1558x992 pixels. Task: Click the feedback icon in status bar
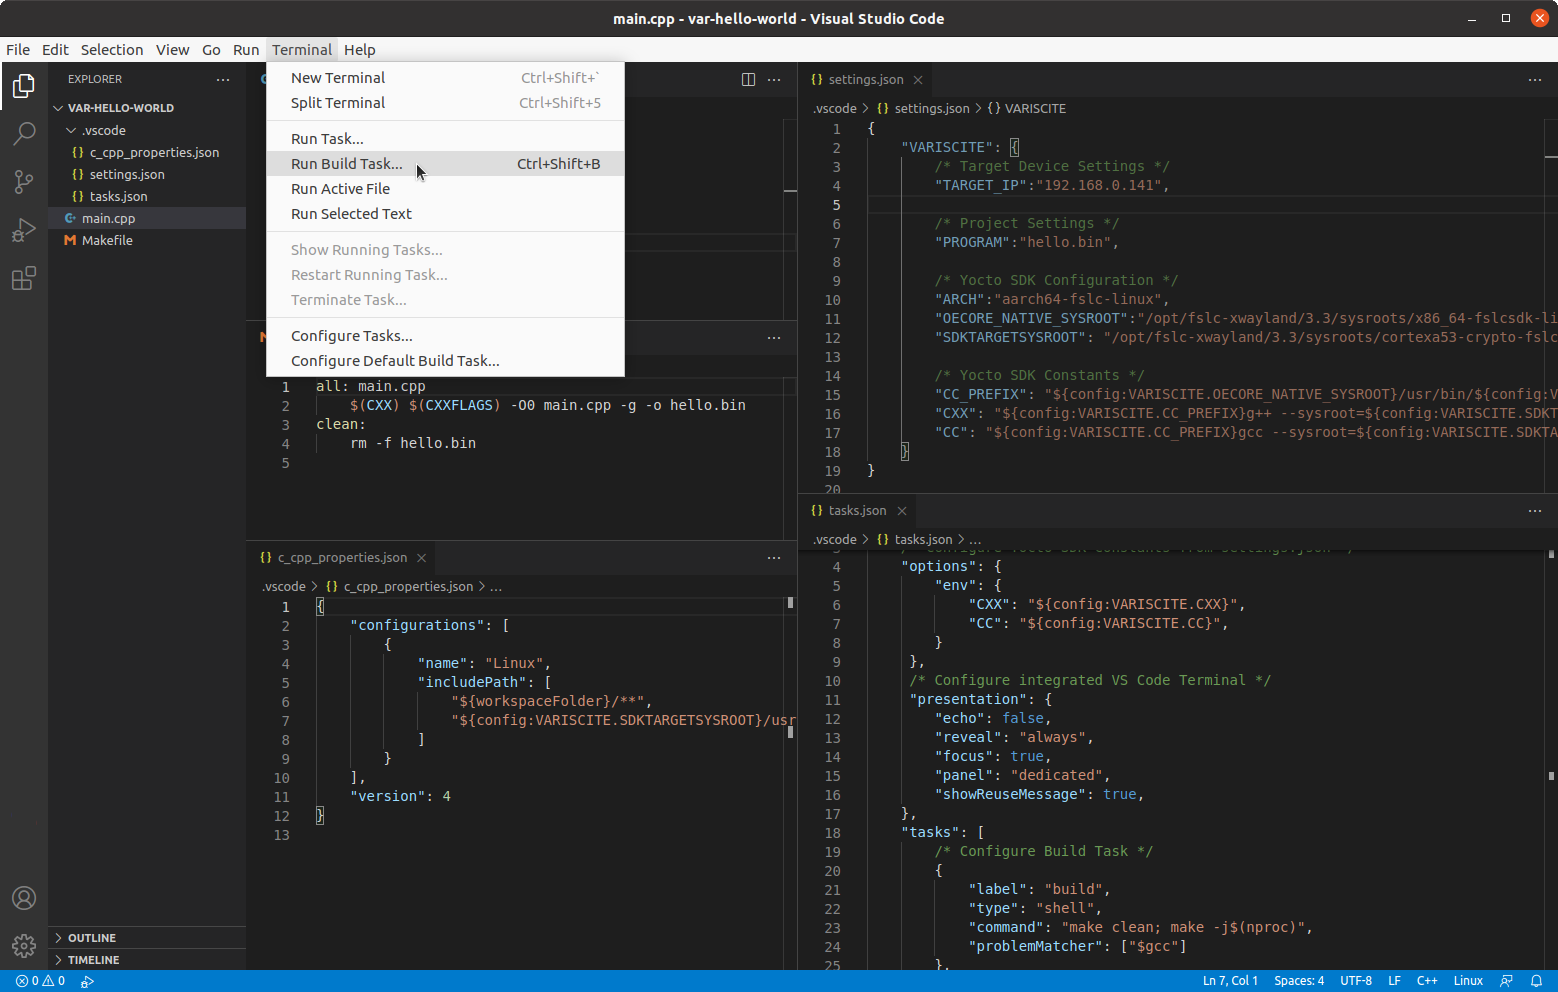(x=1507, y=981)
